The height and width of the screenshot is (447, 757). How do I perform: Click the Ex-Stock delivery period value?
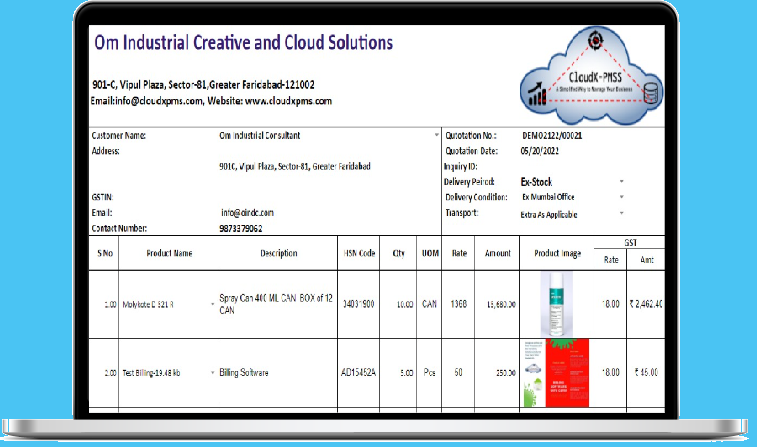coord(536,182)
